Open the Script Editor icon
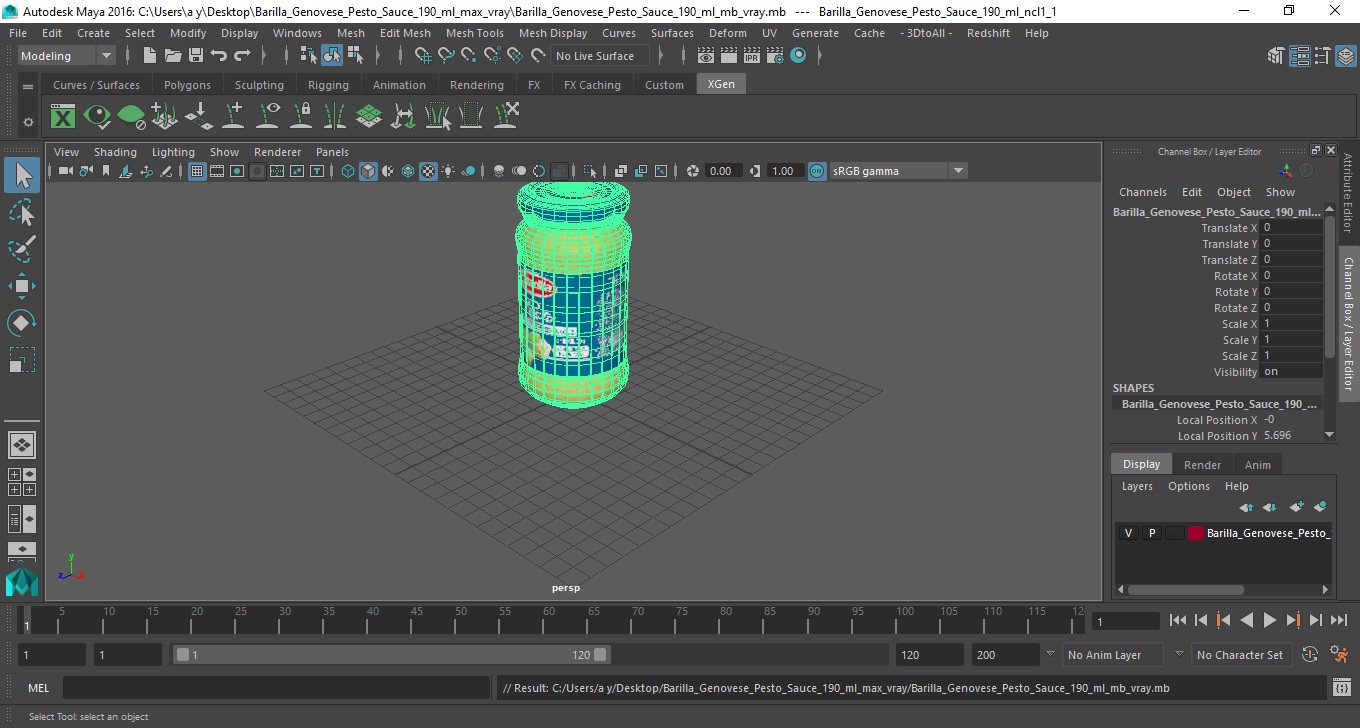The image size is (1360, 728). pyautogui.click(x=1342, y=688)
